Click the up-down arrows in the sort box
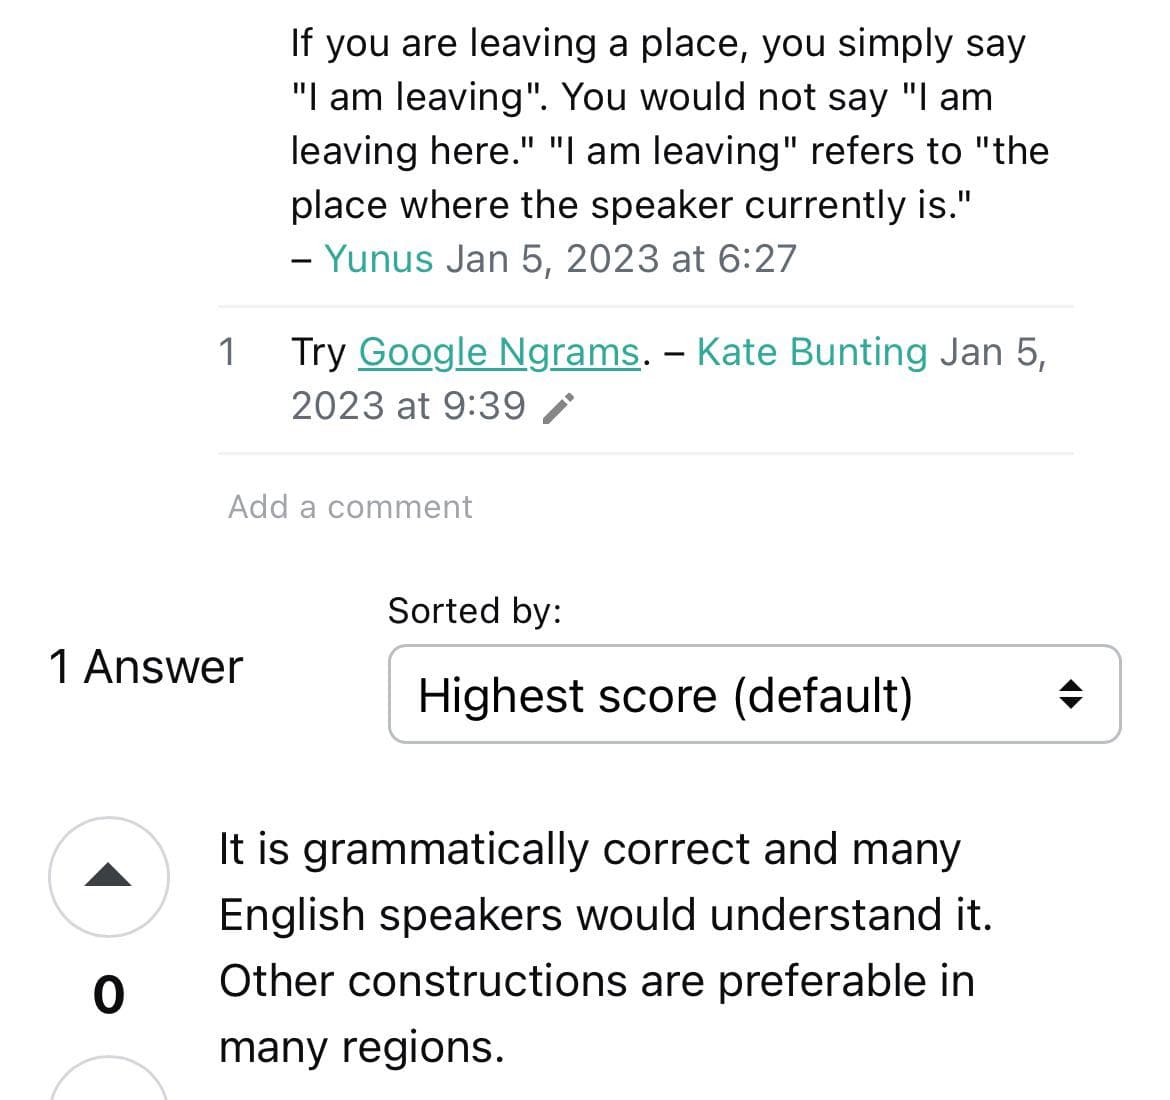1170x1100 pixels. pyautogui.click(x=1071, y=694)
